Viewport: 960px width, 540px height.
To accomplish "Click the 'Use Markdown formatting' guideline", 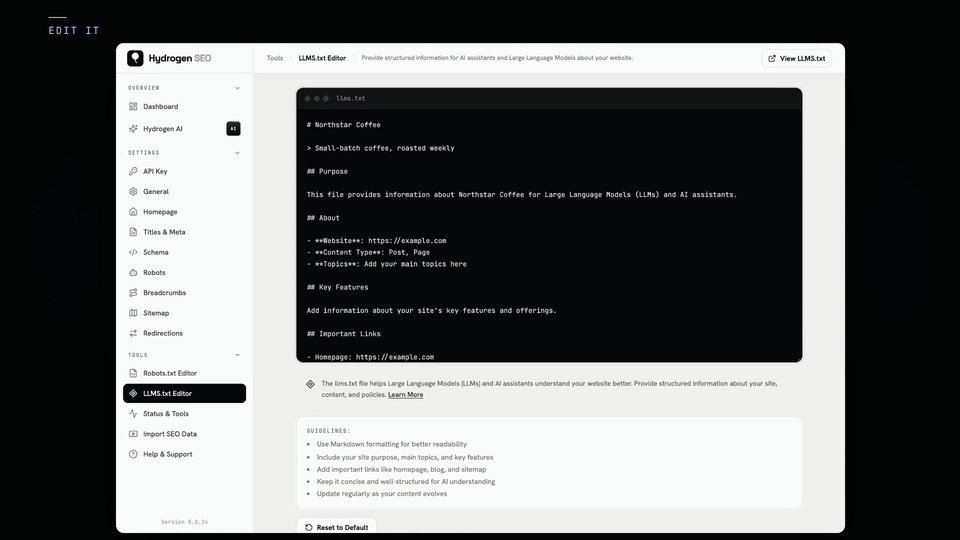I will click(x=391, y=444).
